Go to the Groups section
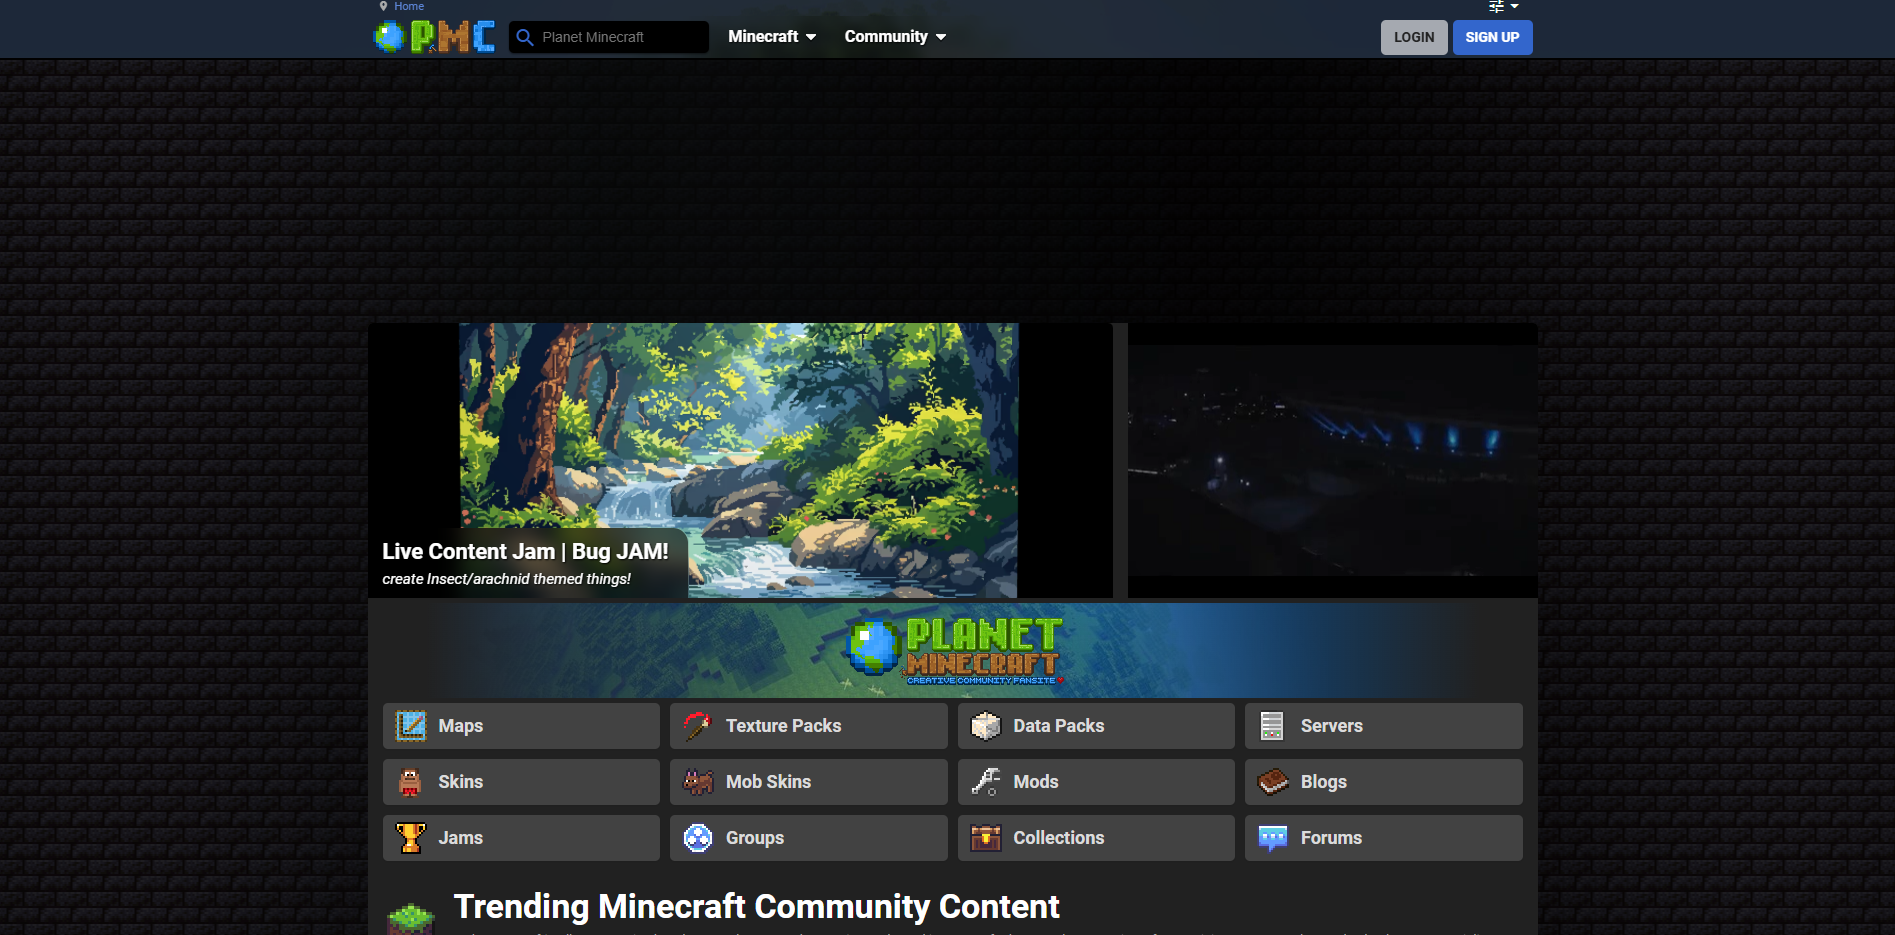This screenshot has height=935, width=1895. [x=808, y=838]
